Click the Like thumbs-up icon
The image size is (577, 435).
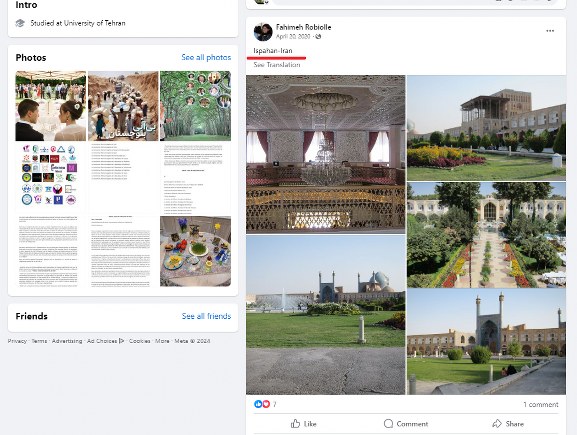pyautogui.click(x=295, y=424)
